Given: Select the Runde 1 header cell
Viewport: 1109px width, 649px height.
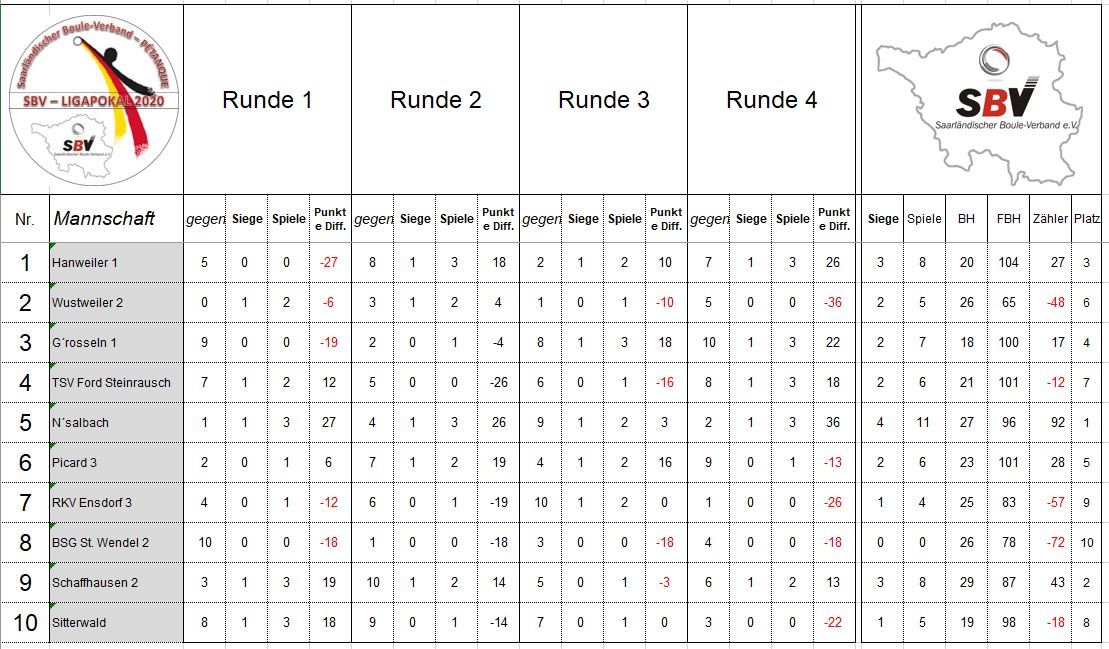Looking at the screenshot, I should tap(267, 100).
